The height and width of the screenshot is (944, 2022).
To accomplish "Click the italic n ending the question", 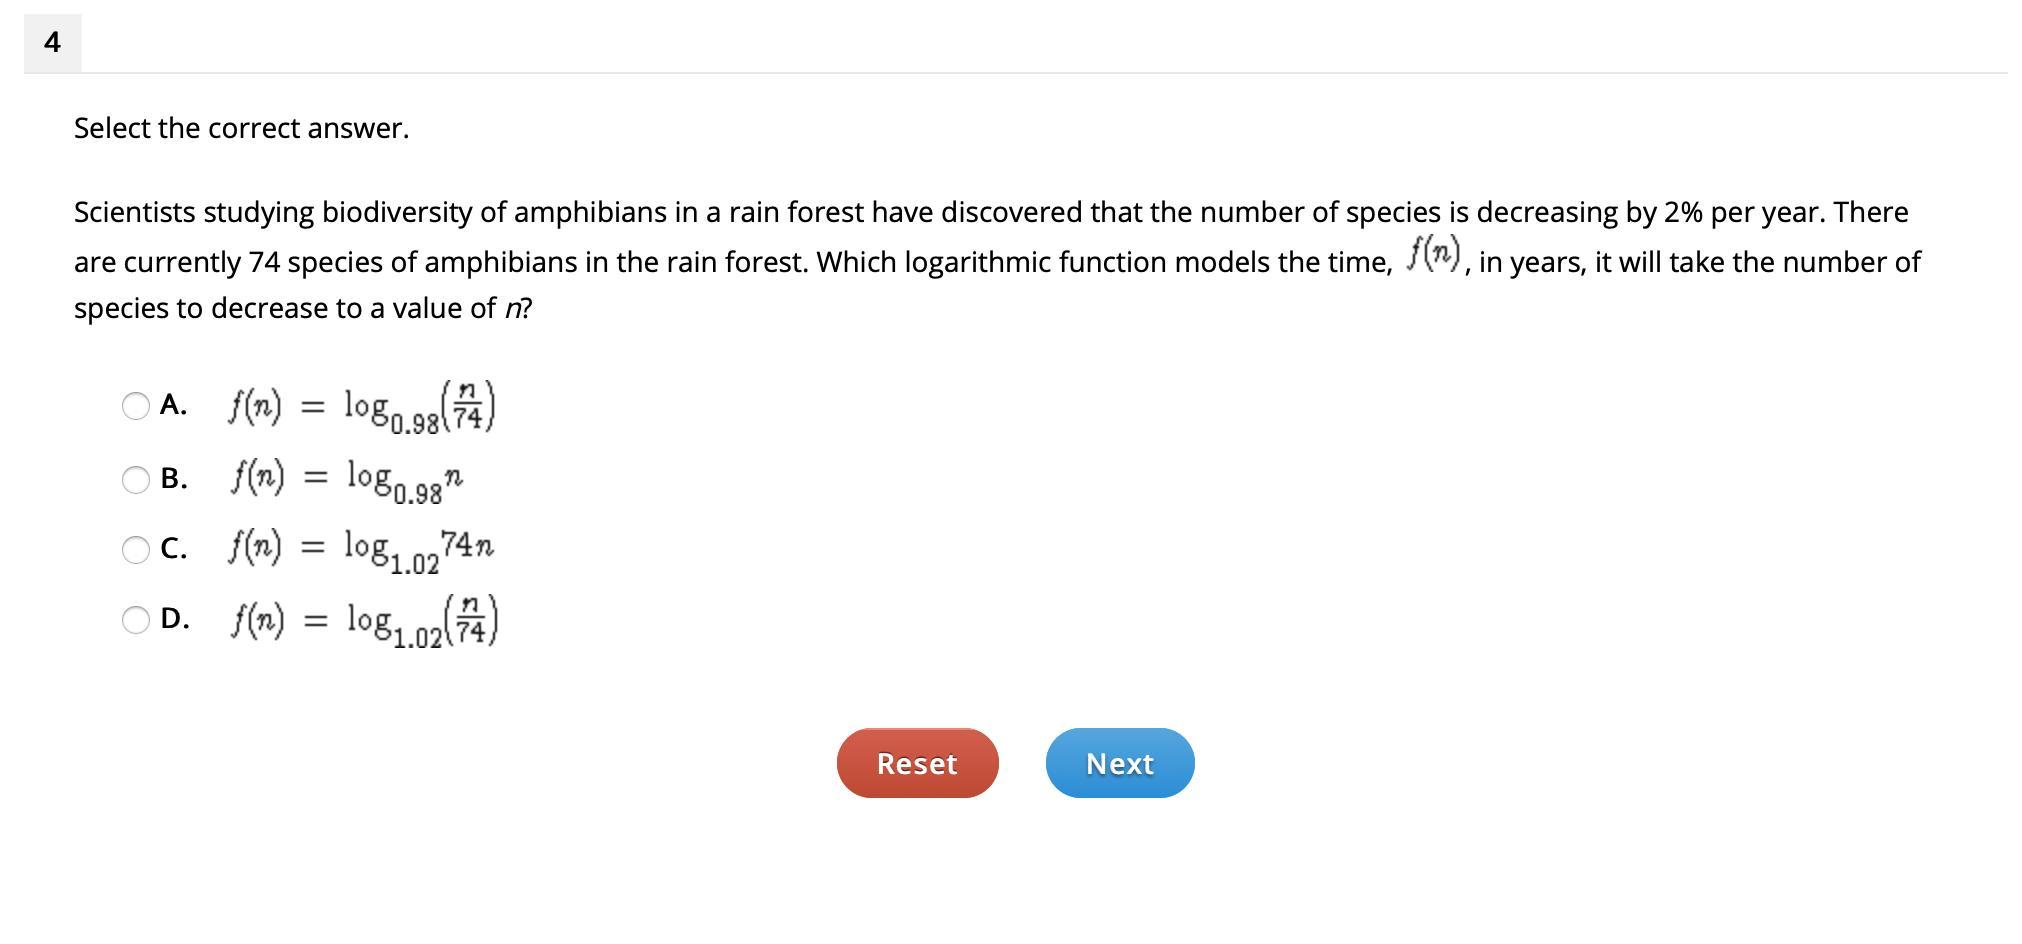I will [513, 309].
